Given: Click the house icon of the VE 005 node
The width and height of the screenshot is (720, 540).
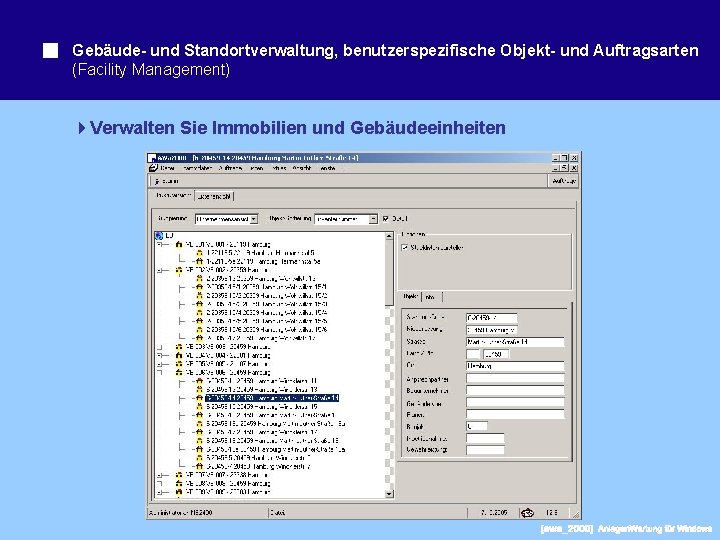Looking at the screenshot, I should pos(179,364).
